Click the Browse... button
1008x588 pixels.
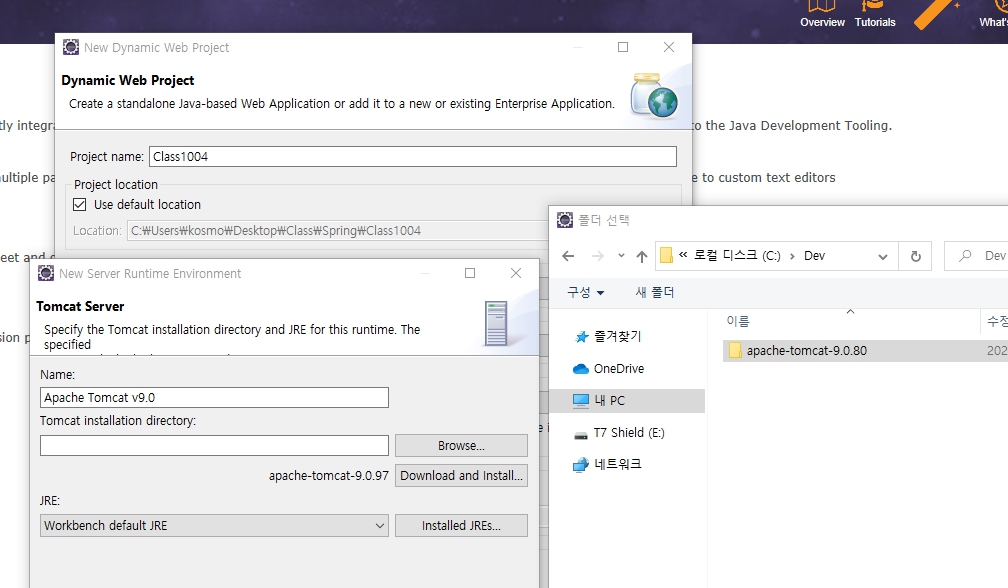pyautogui.click(x=461, y=445)
